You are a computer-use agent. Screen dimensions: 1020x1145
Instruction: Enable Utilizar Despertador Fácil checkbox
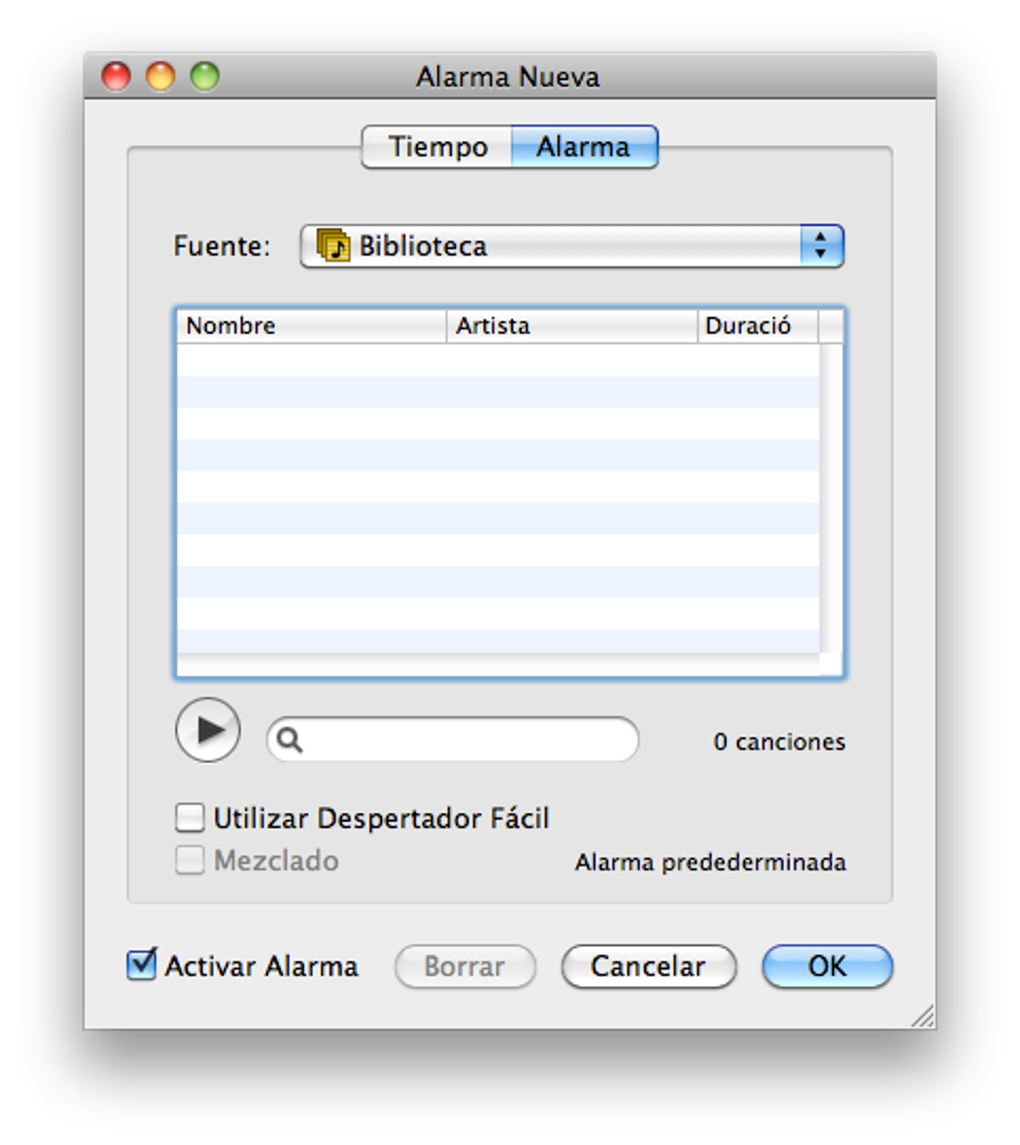tap(190, 818)
